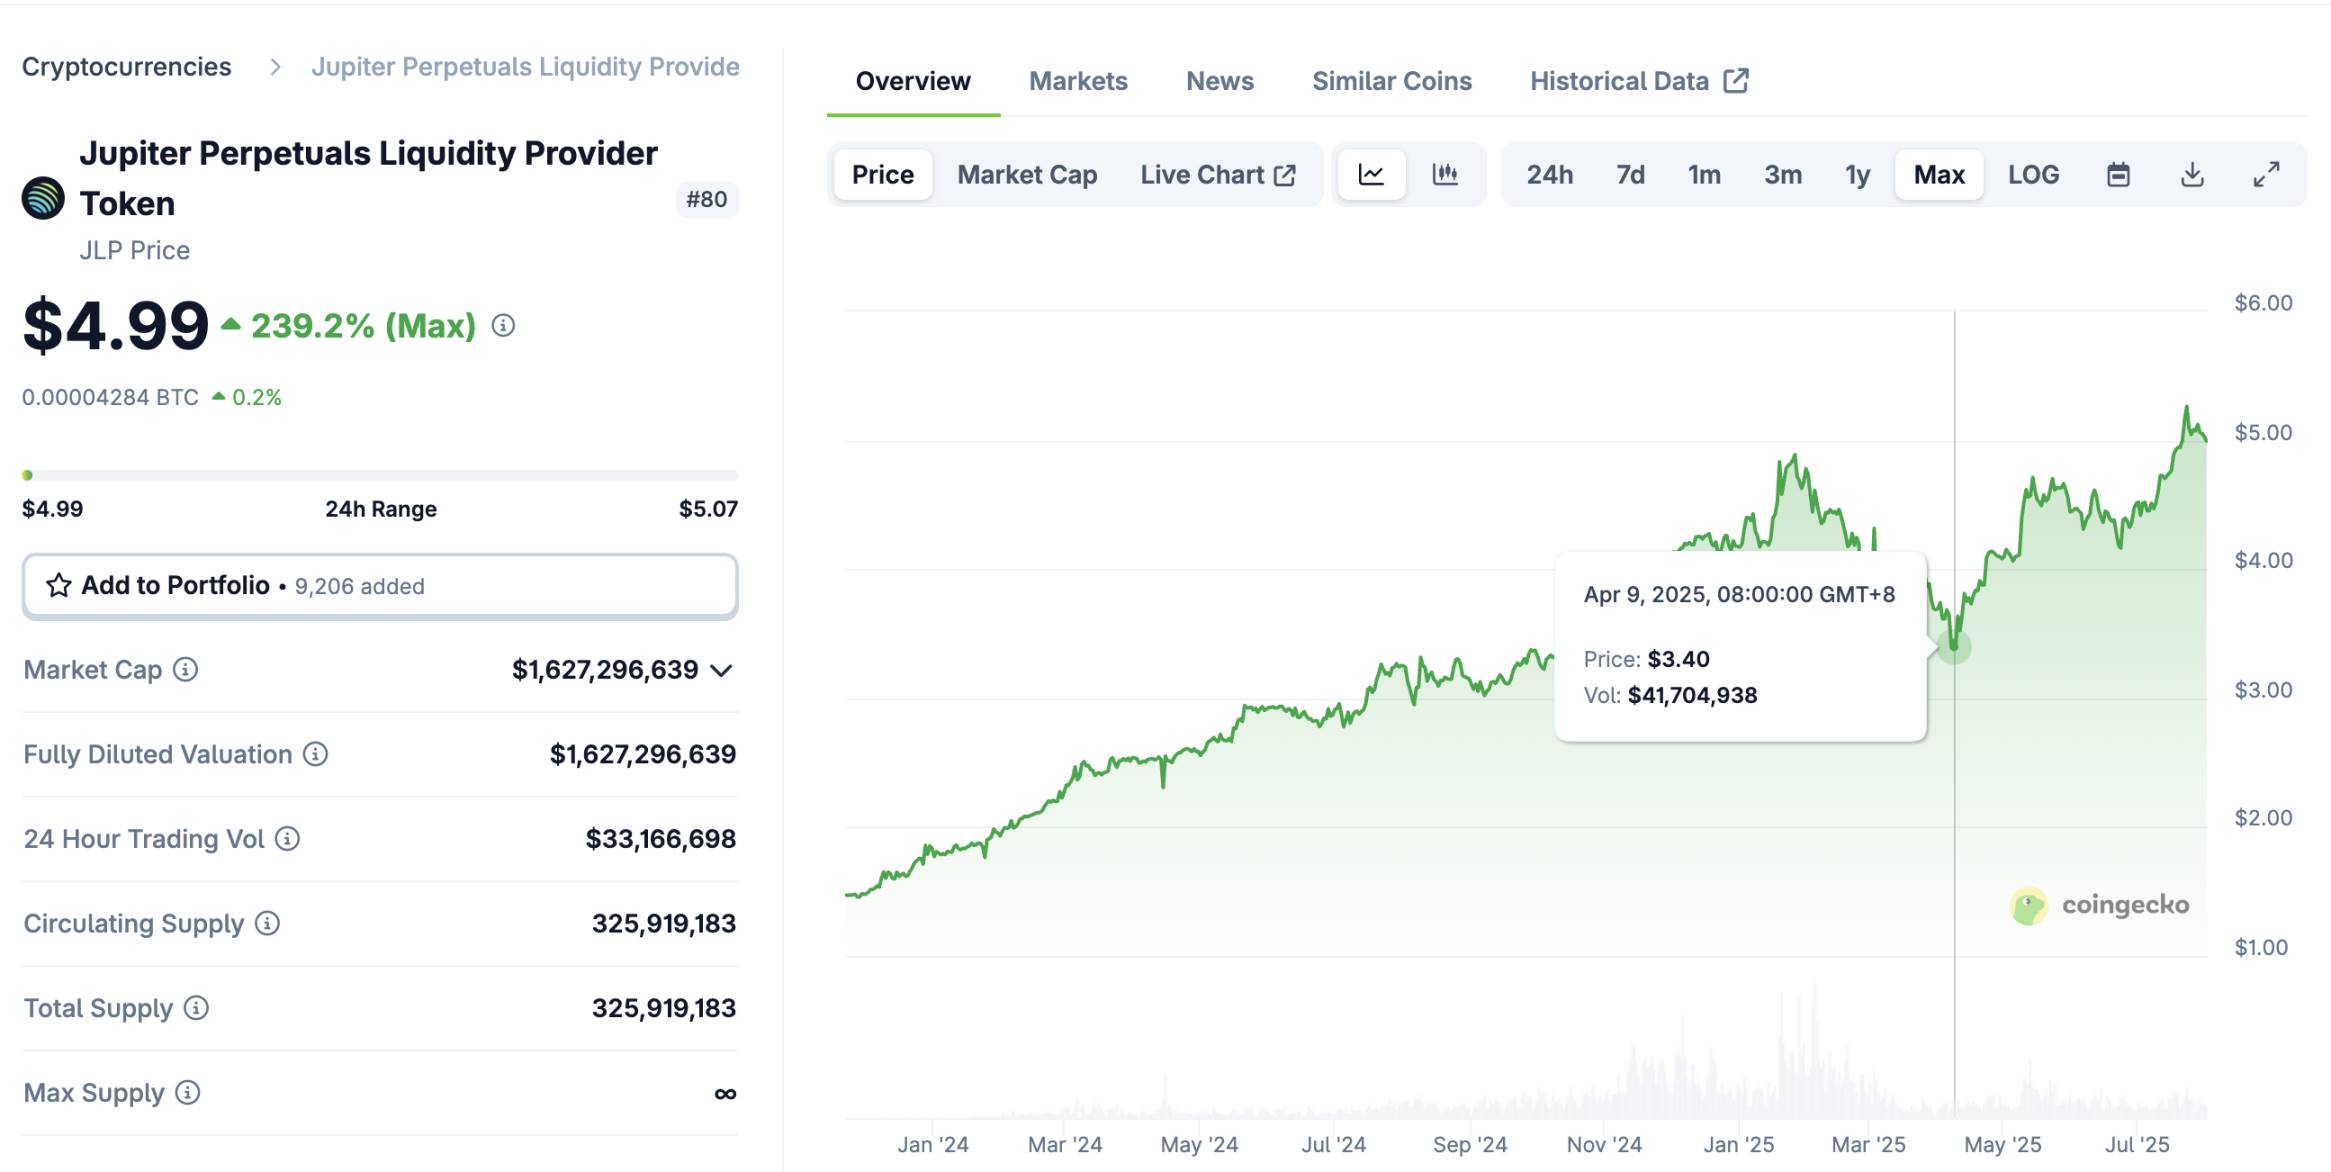
Task: Expand chart to fullscreen
Action: pos(2266,175)
